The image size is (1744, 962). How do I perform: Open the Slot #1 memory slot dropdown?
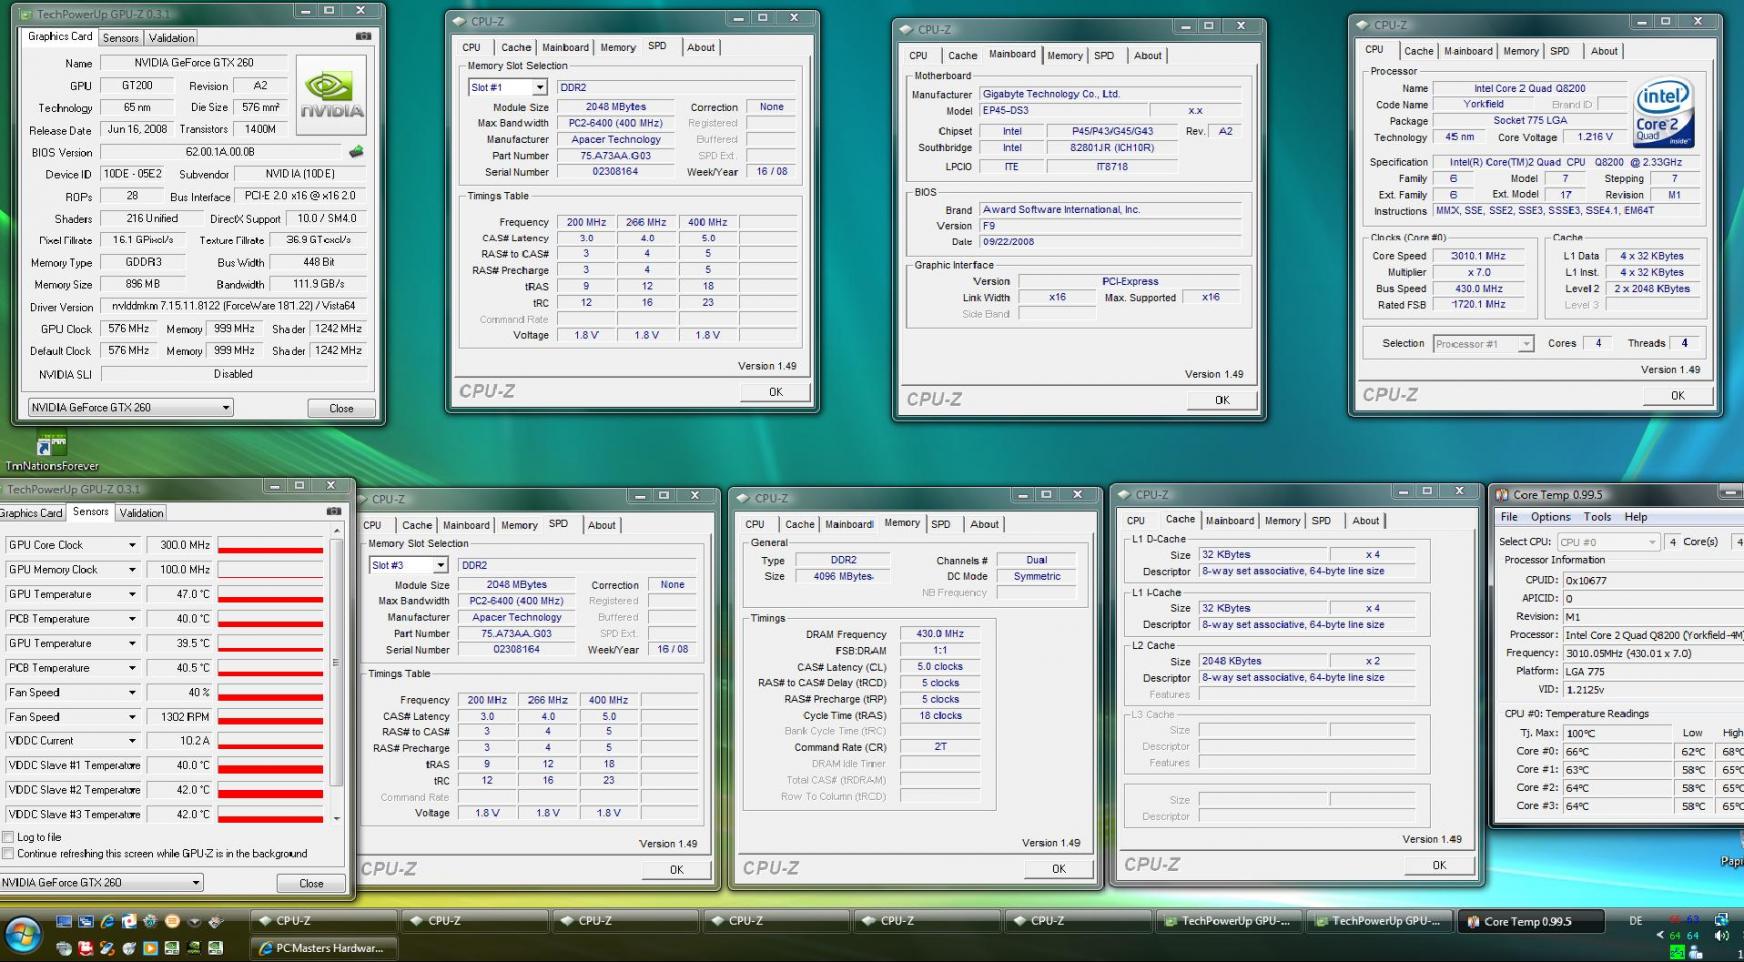tap(540, 88)
